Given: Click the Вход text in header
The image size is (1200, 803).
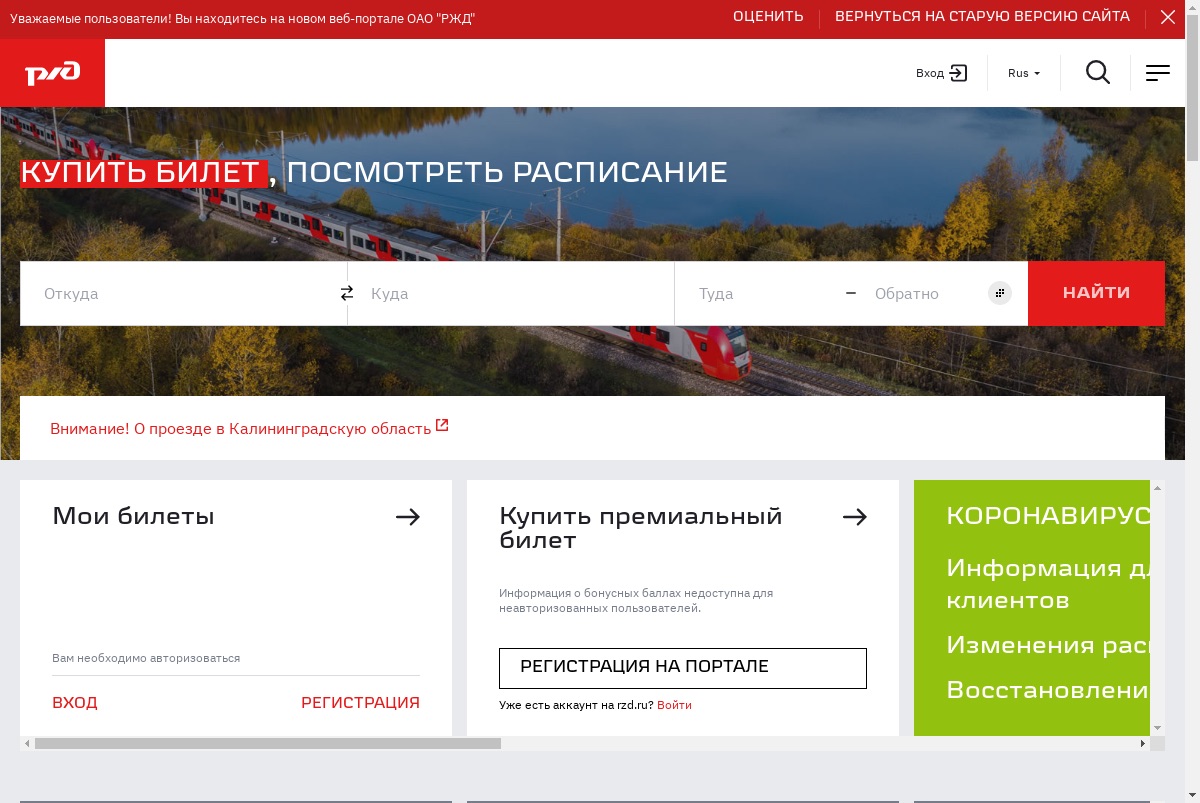Looking at the screenshot, I should (930, 73).
